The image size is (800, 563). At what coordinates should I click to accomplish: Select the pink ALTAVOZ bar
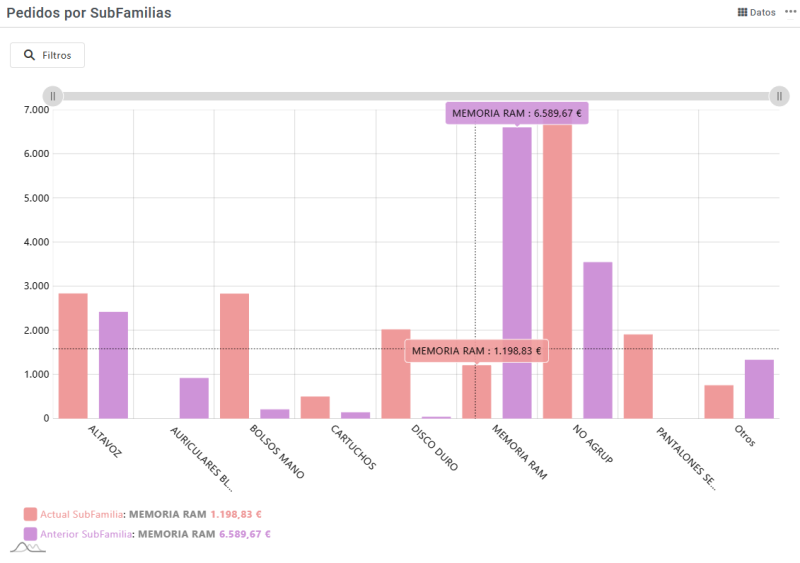tap(73, 356)
